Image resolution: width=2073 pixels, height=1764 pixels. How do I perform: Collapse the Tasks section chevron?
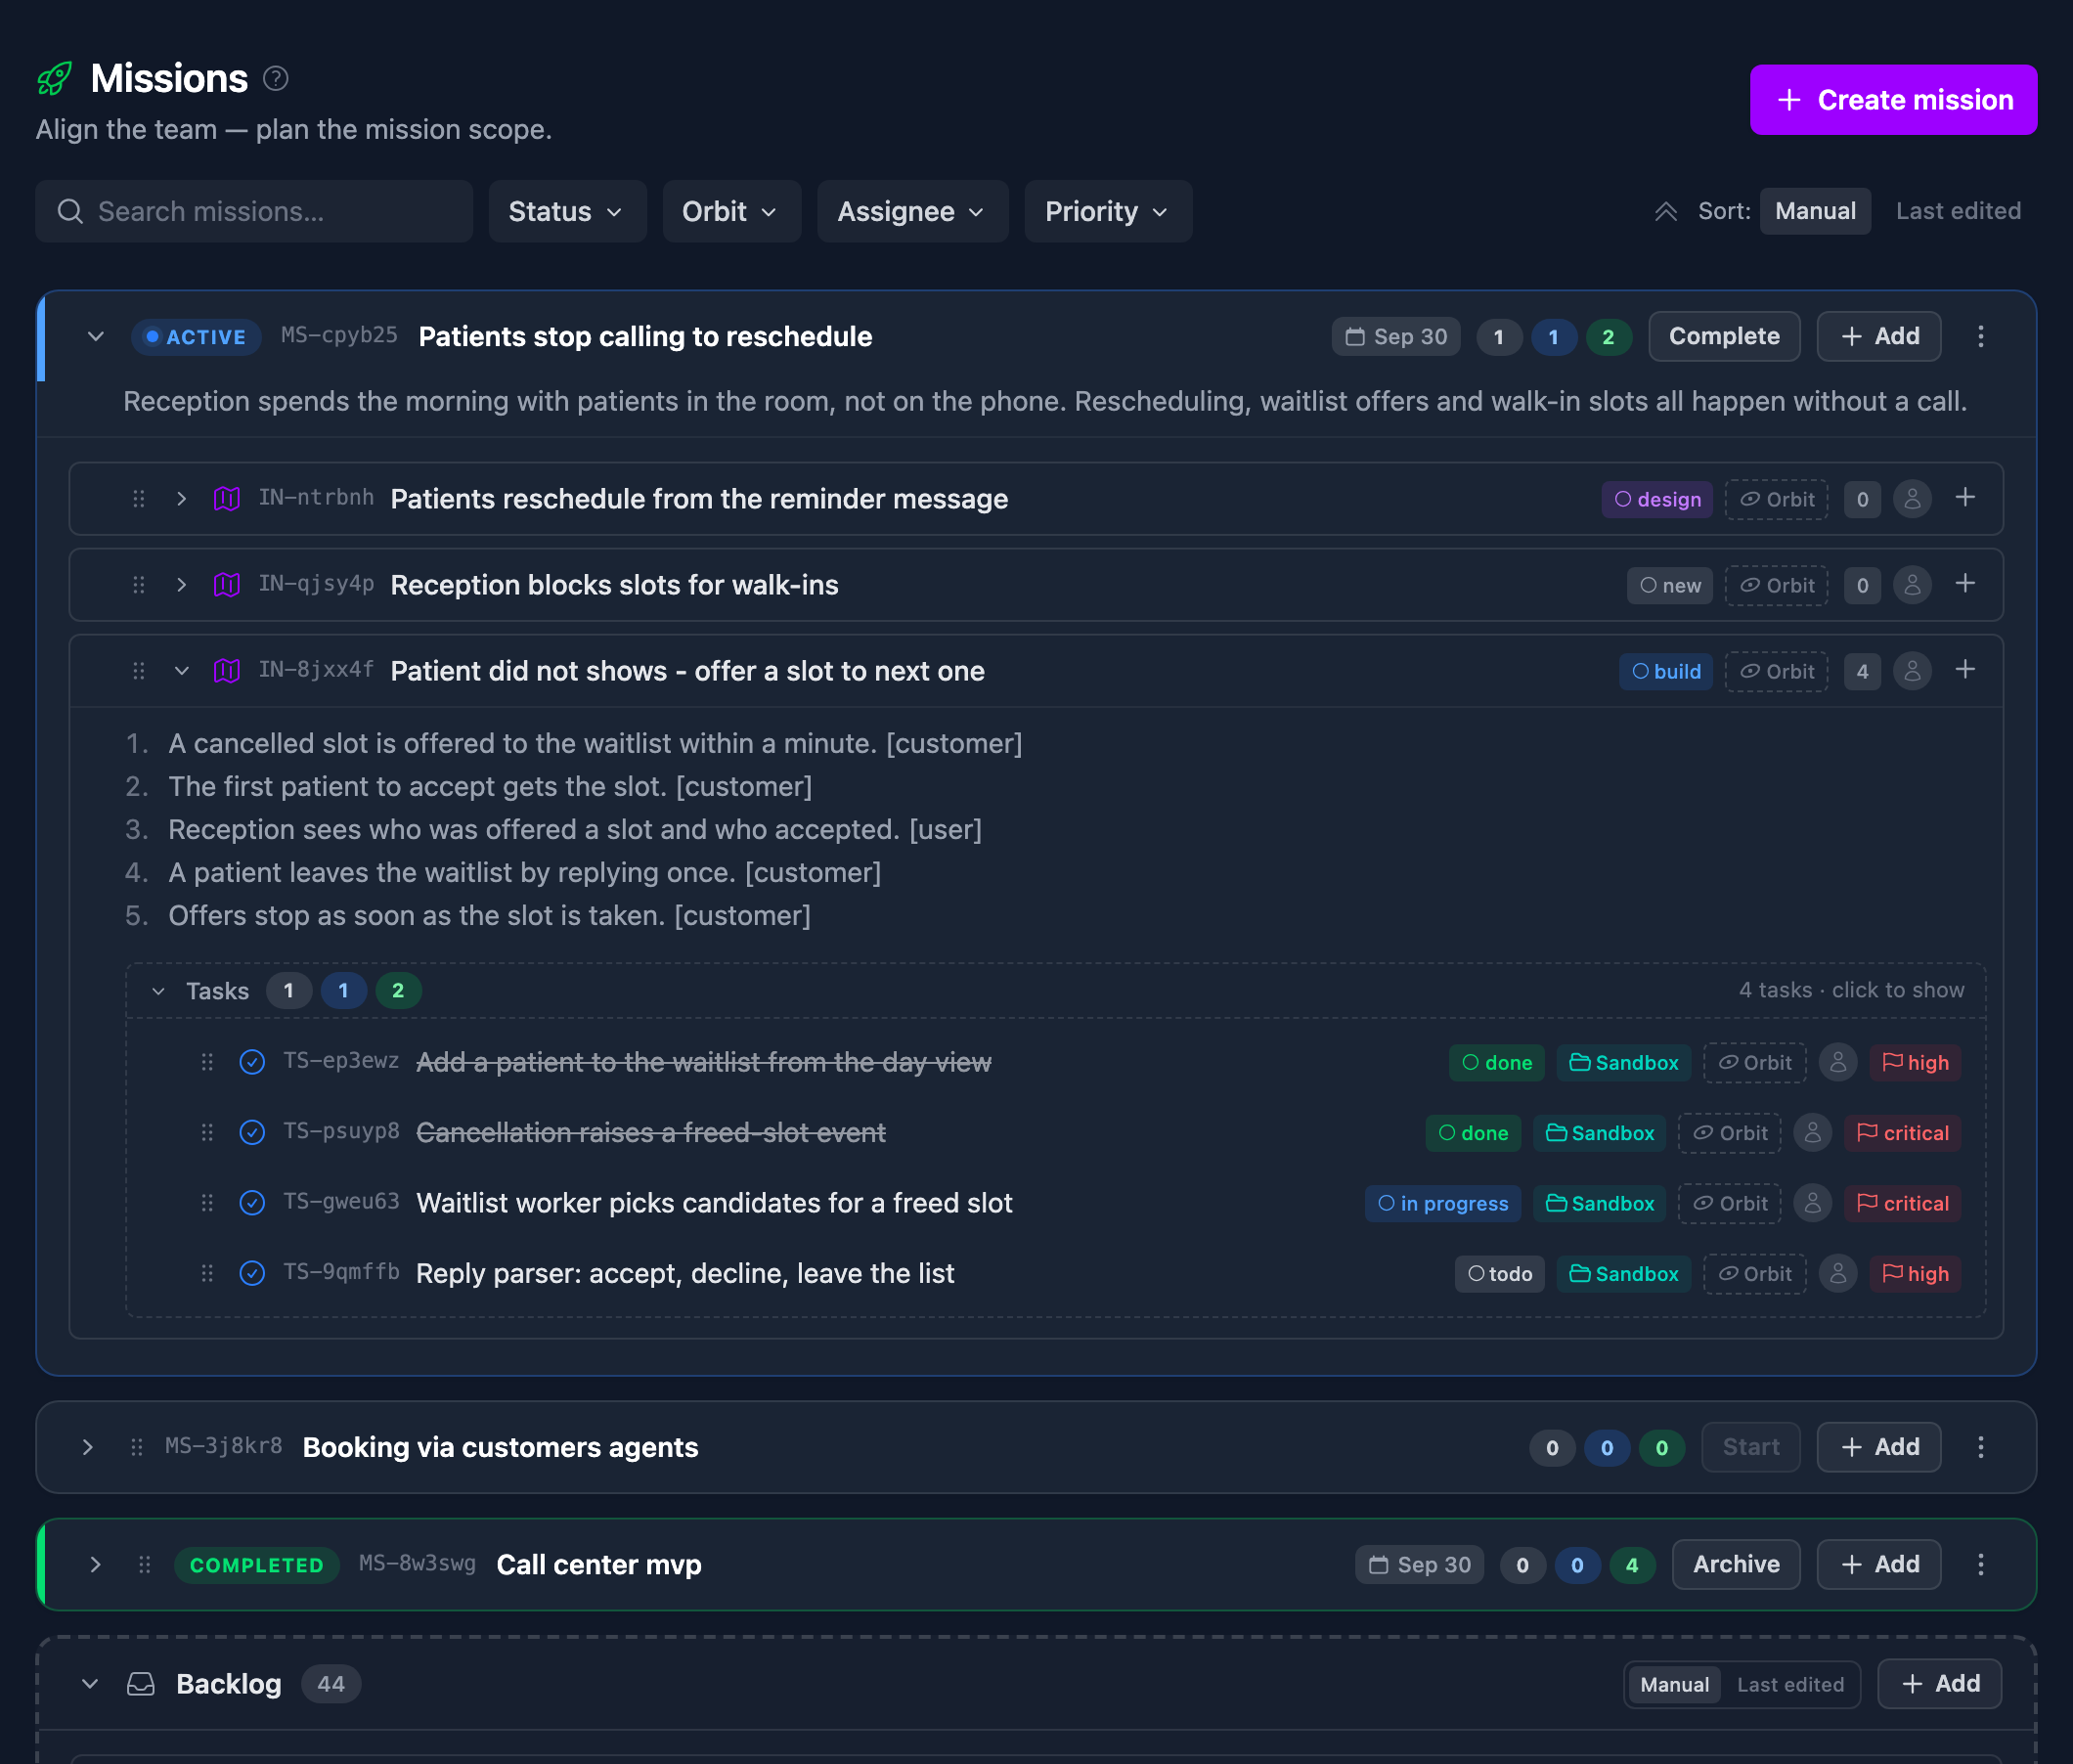[158, 991]
